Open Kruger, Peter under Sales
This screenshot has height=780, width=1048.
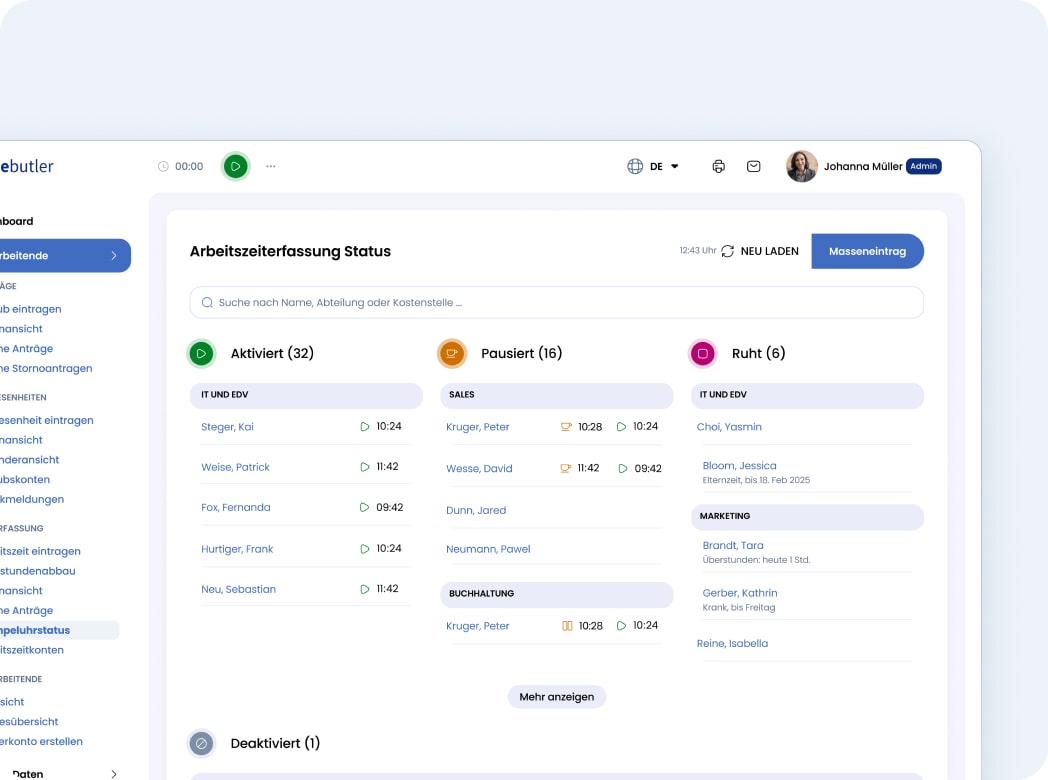[477, 426]
